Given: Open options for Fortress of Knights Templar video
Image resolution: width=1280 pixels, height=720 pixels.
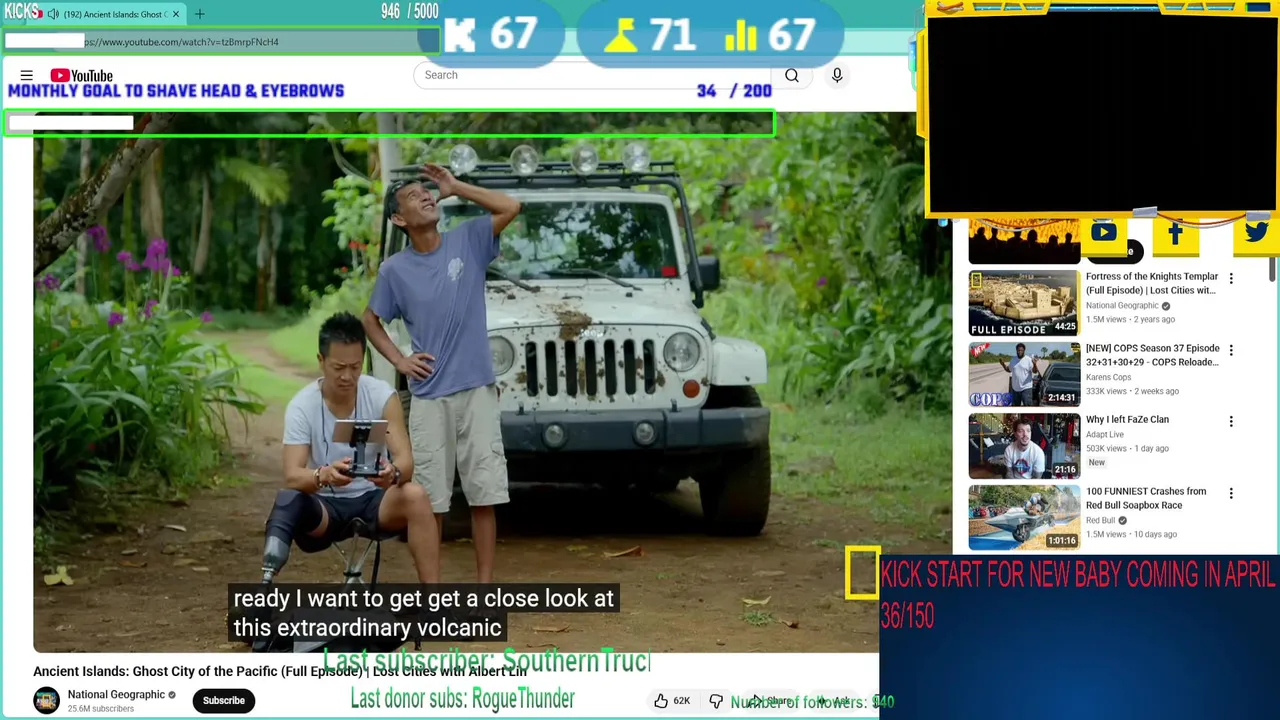Looking at the screenshot, I should [x=1231, y=278].
